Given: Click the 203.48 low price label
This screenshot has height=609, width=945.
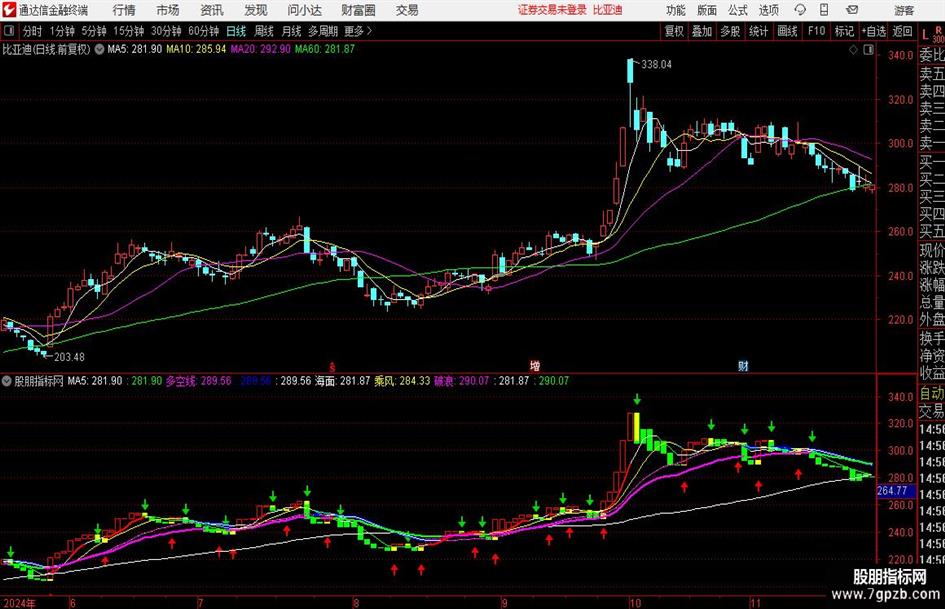Looking at the screenshot, I should [69, 357].
